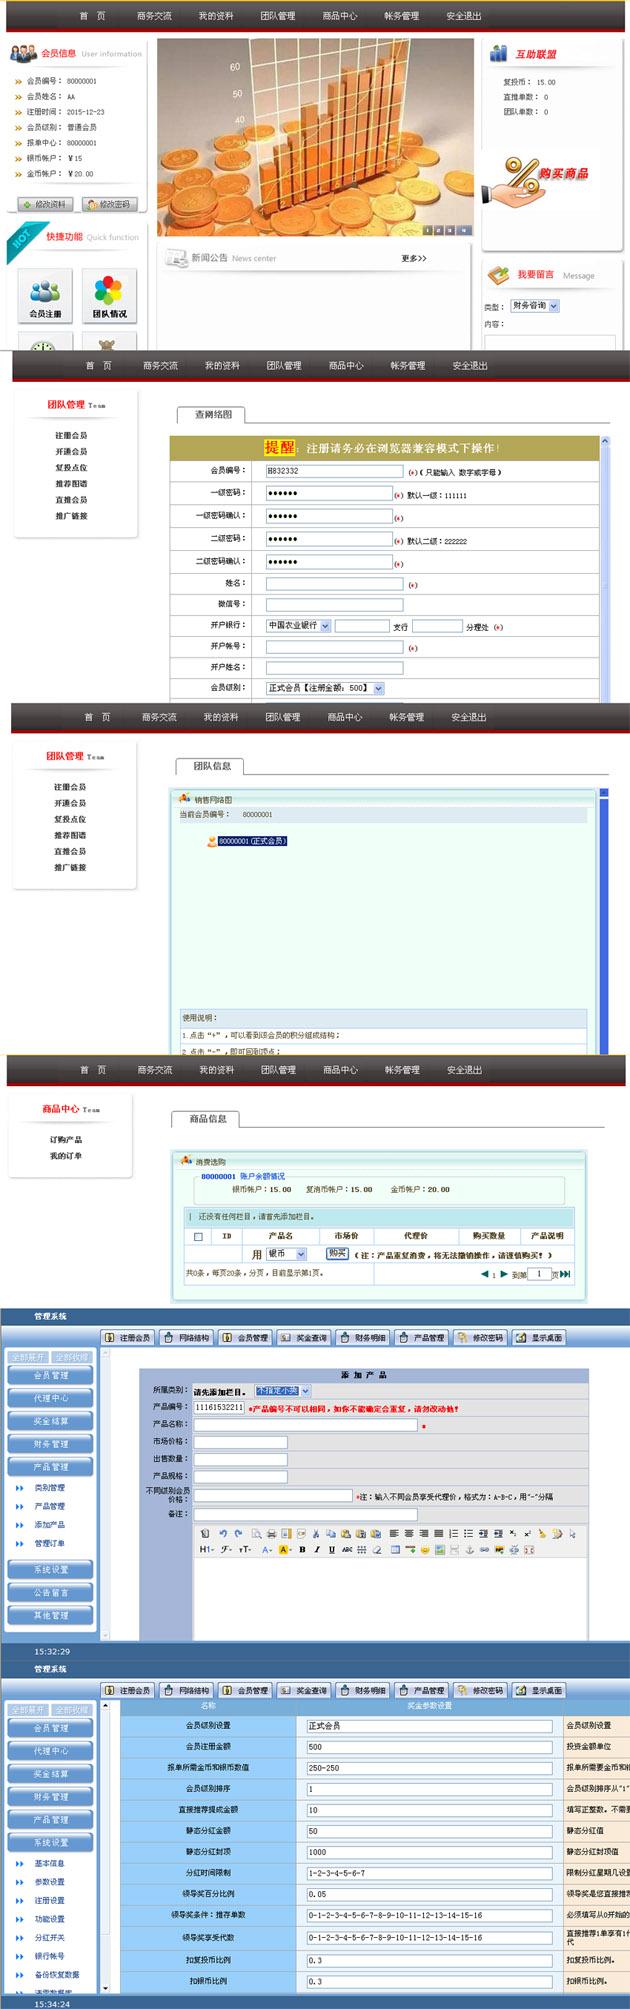Click the 会员注册金额 field containing 500
The image size is (630, 2009).
pos(429,1746)
